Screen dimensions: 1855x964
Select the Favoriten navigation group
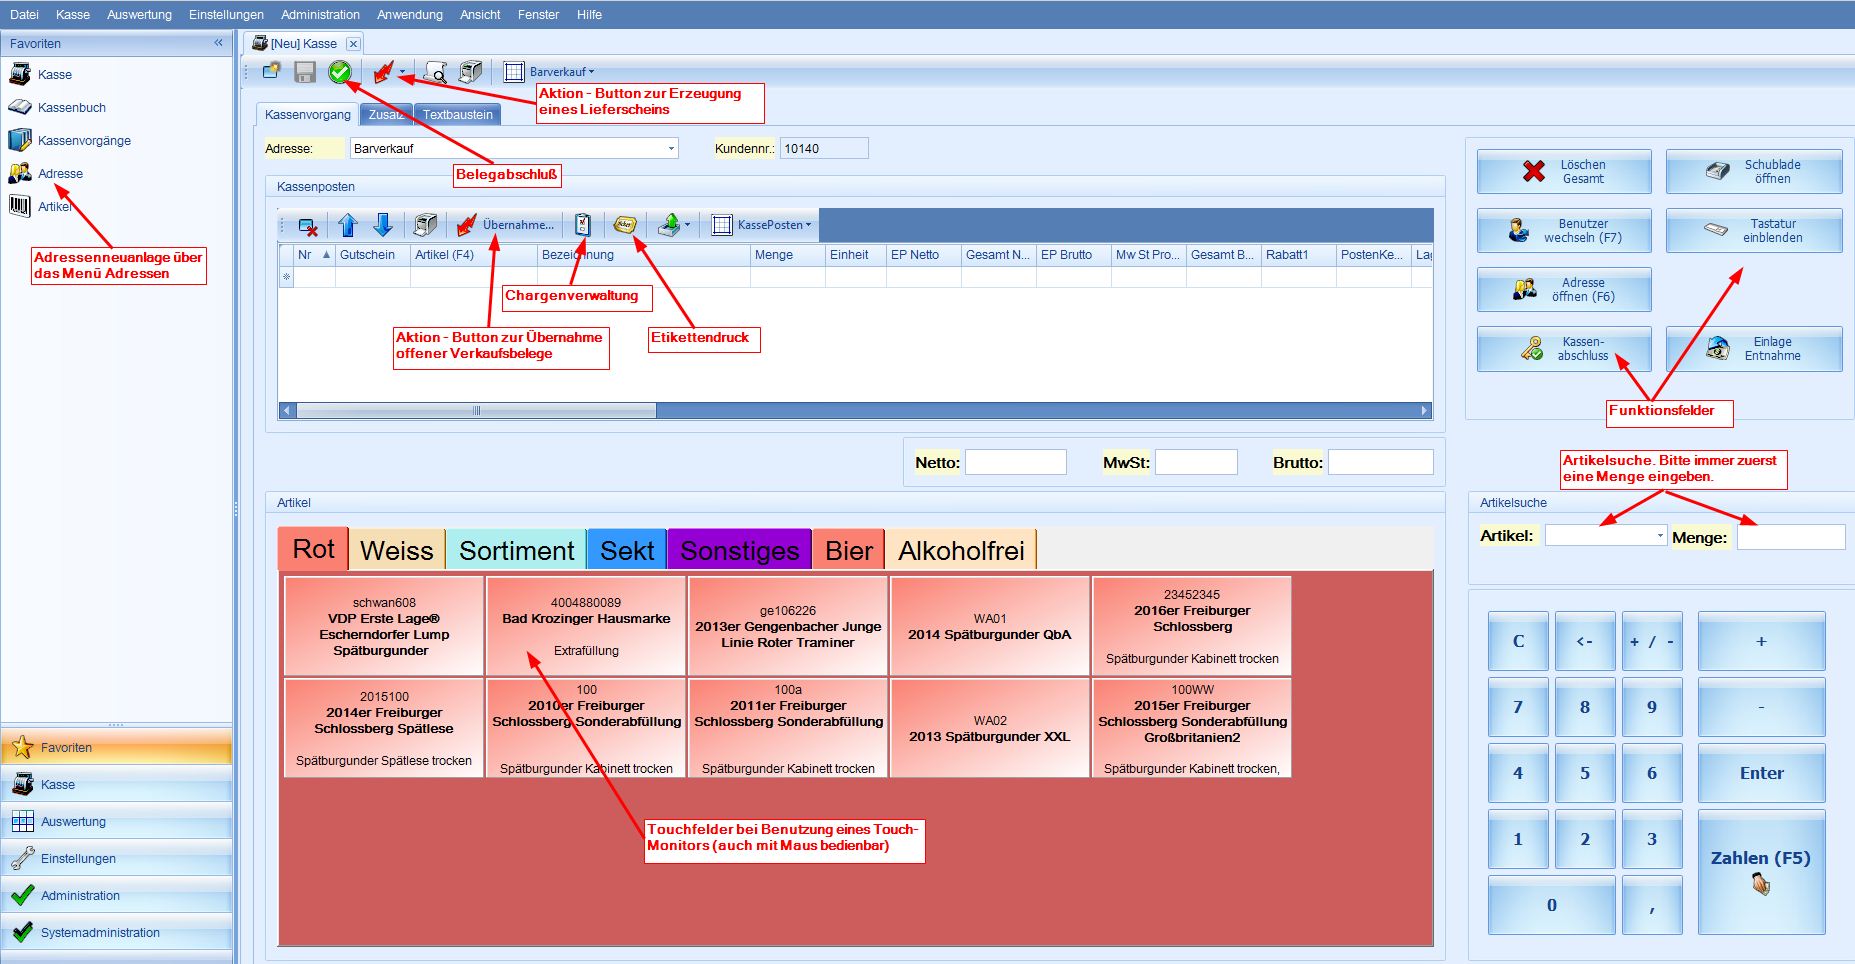tap(116, 747)
